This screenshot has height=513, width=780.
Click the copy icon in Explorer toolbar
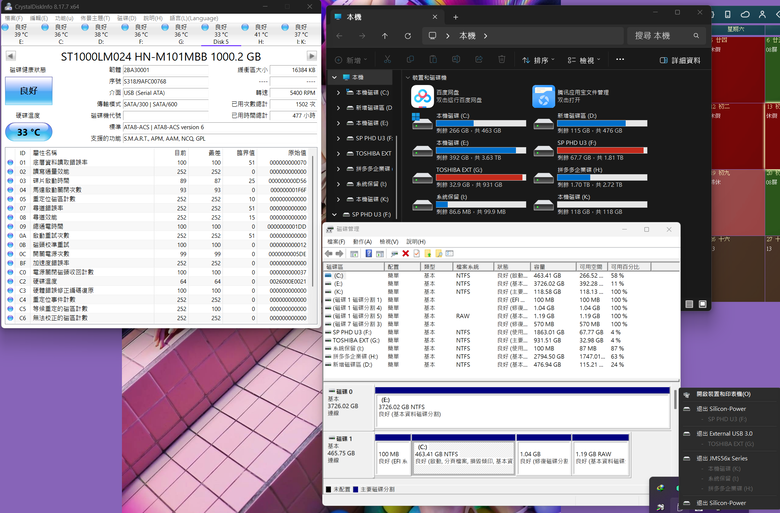coord(410,60)
